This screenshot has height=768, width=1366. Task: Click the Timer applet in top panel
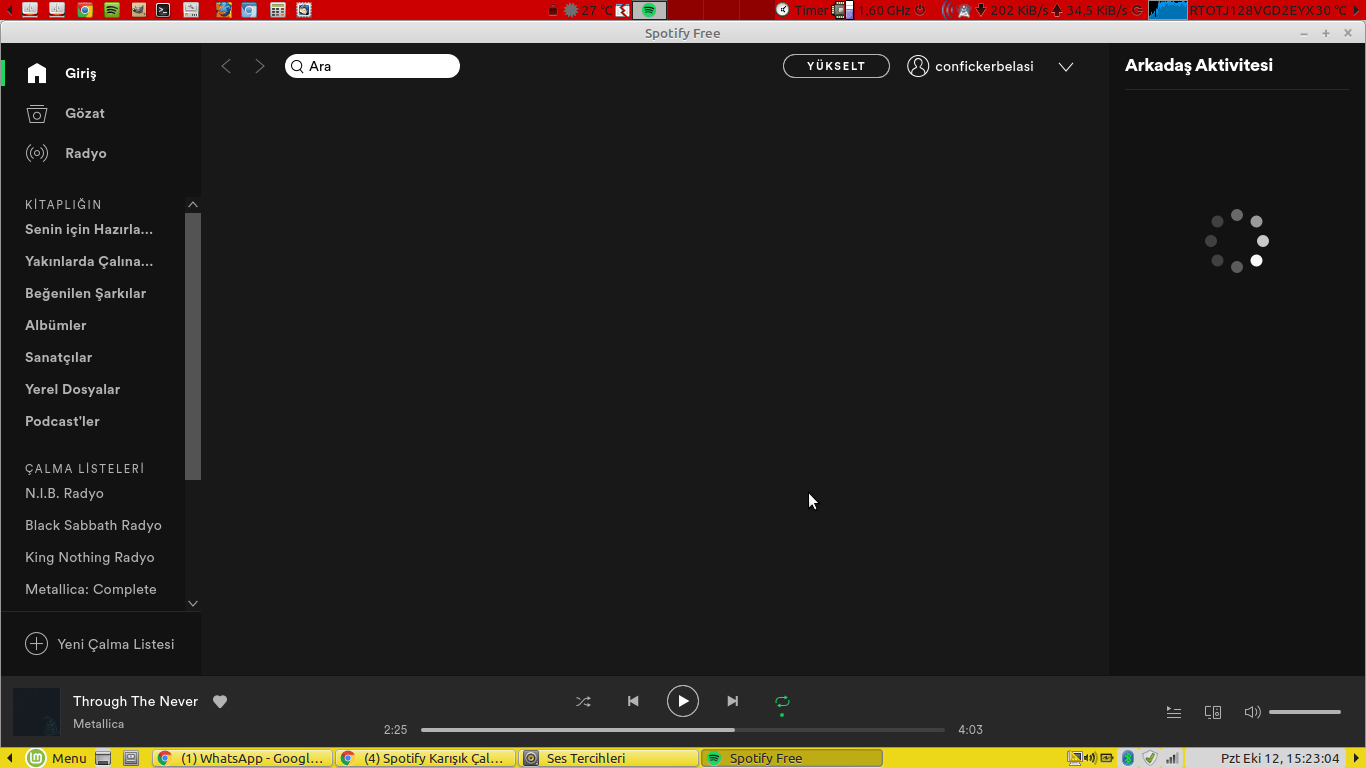803,10
